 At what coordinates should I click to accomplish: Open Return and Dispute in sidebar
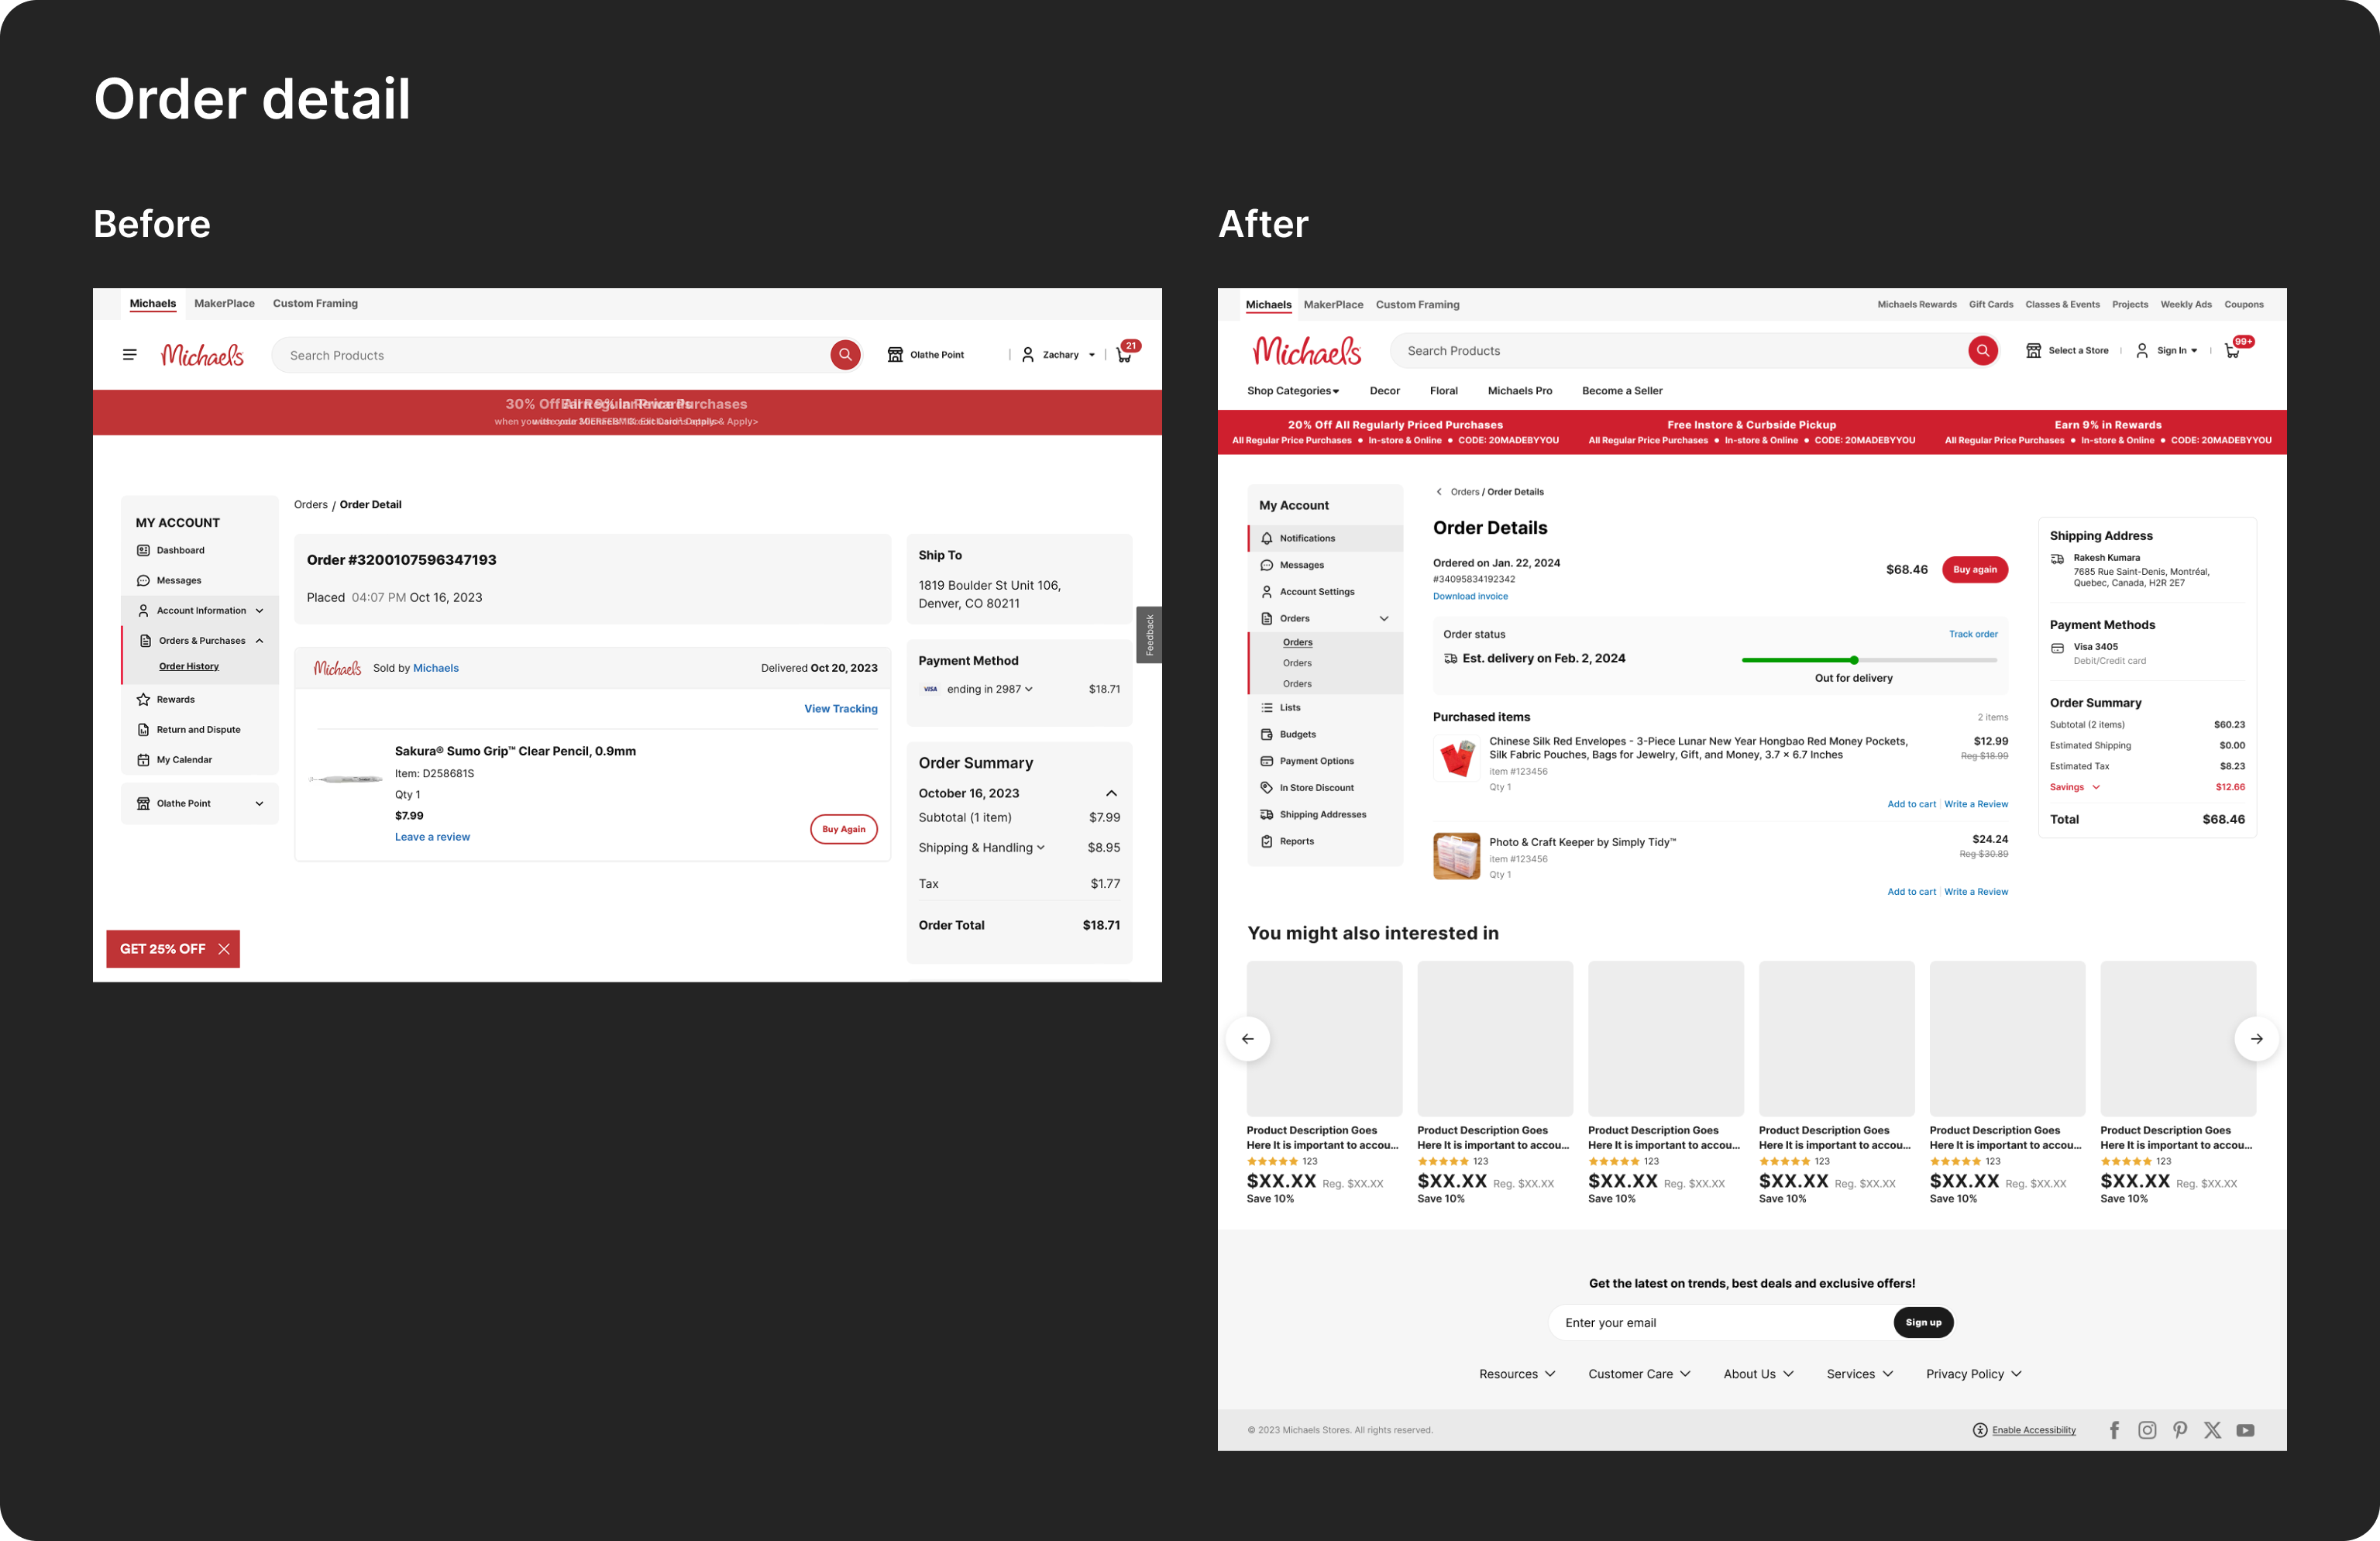200,729
